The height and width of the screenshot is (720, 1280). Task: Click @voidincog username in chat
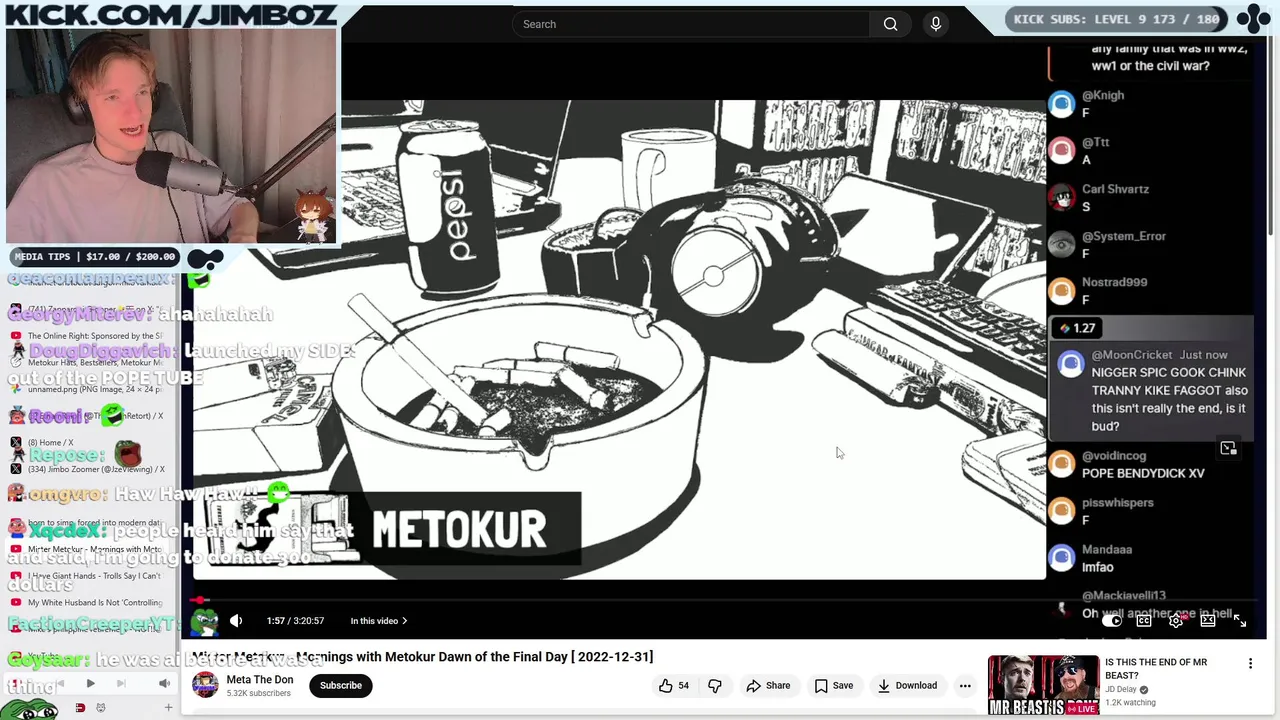tap(1114, 456)
